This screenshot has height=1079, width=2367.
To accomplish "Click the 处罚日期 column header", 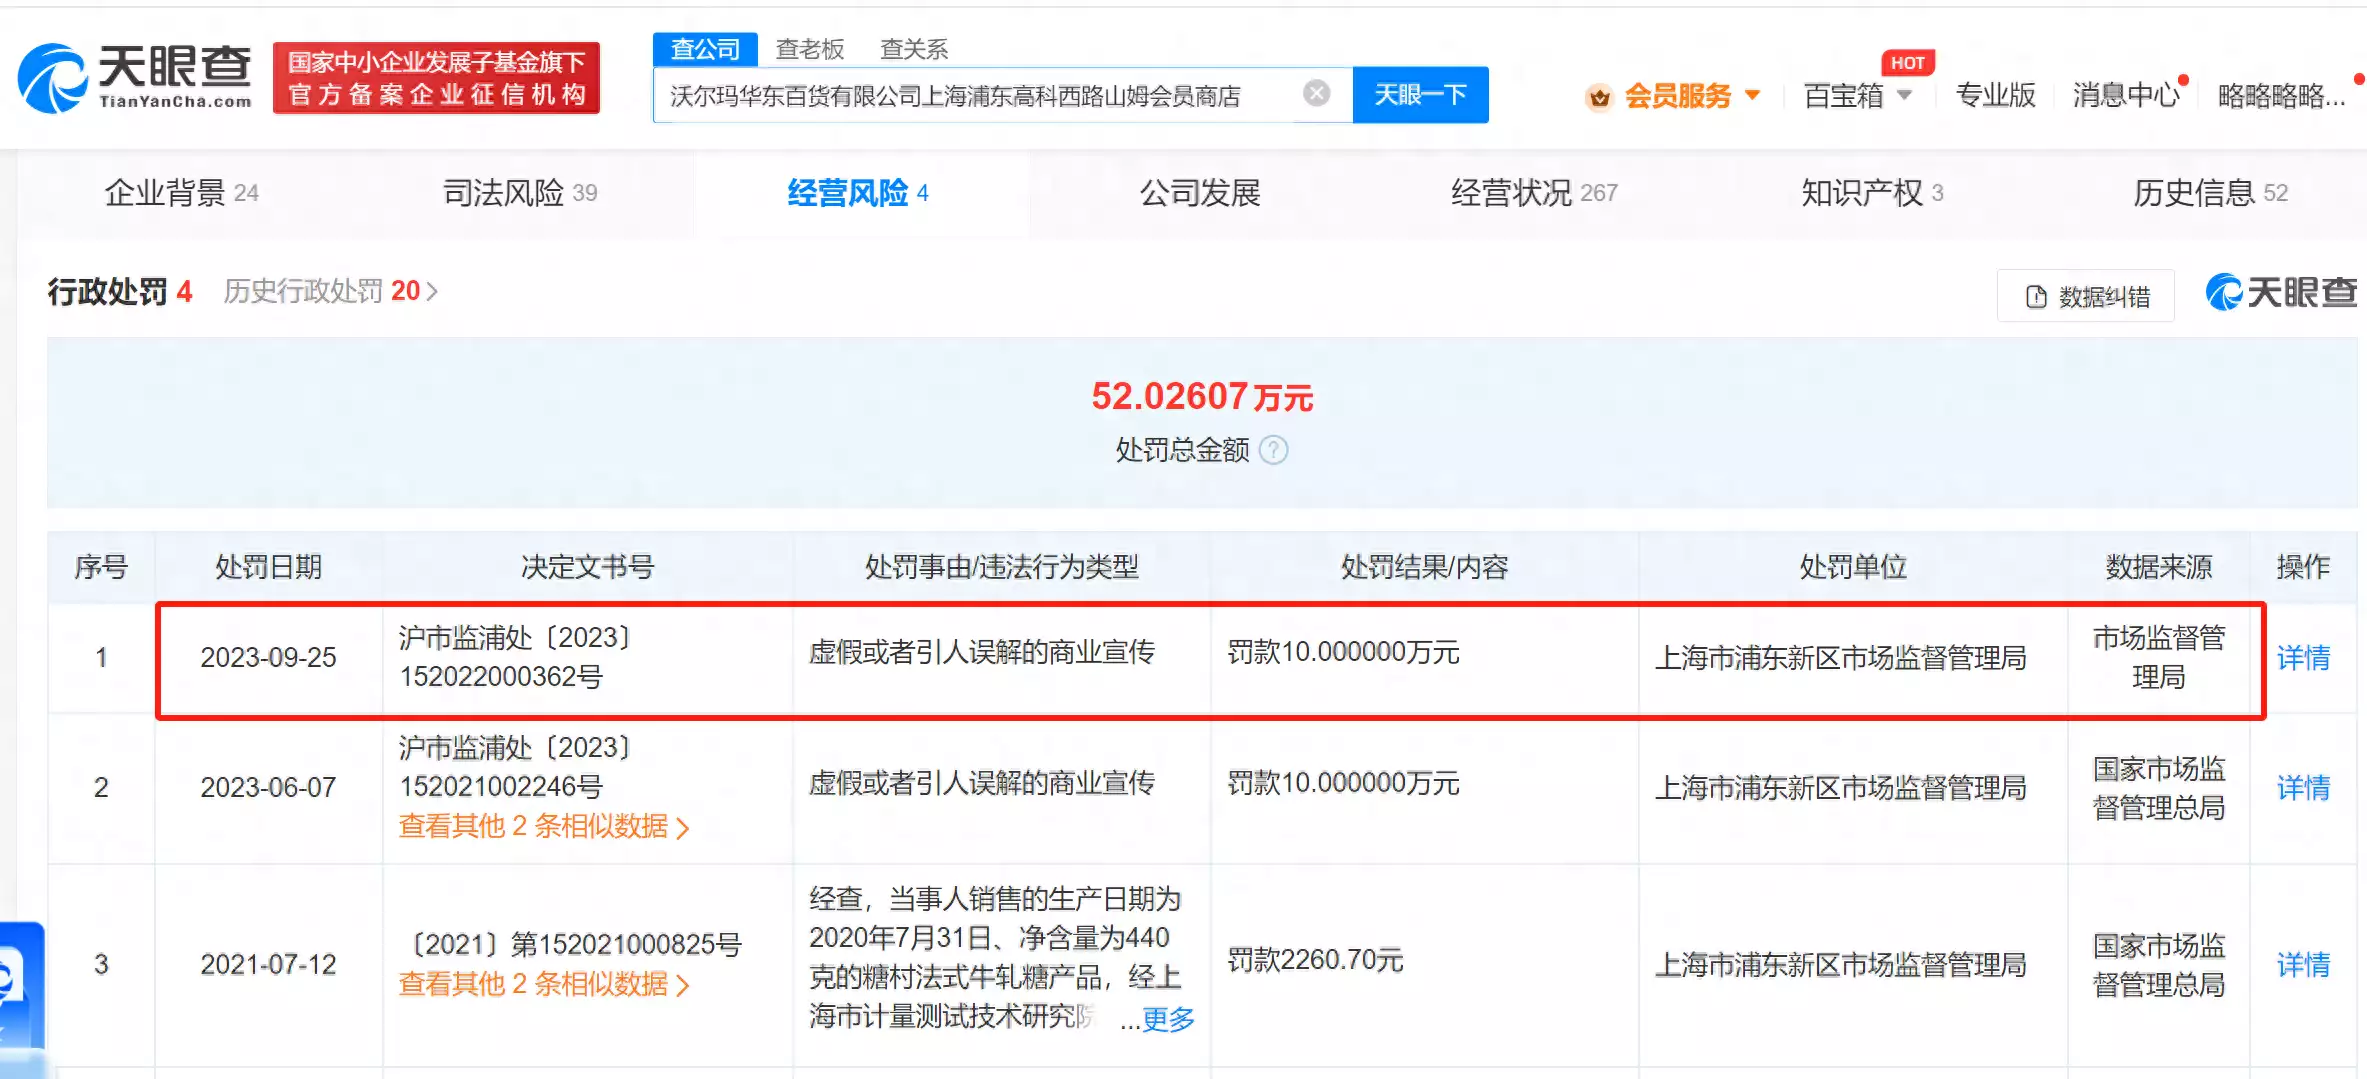I will (268, 567).
